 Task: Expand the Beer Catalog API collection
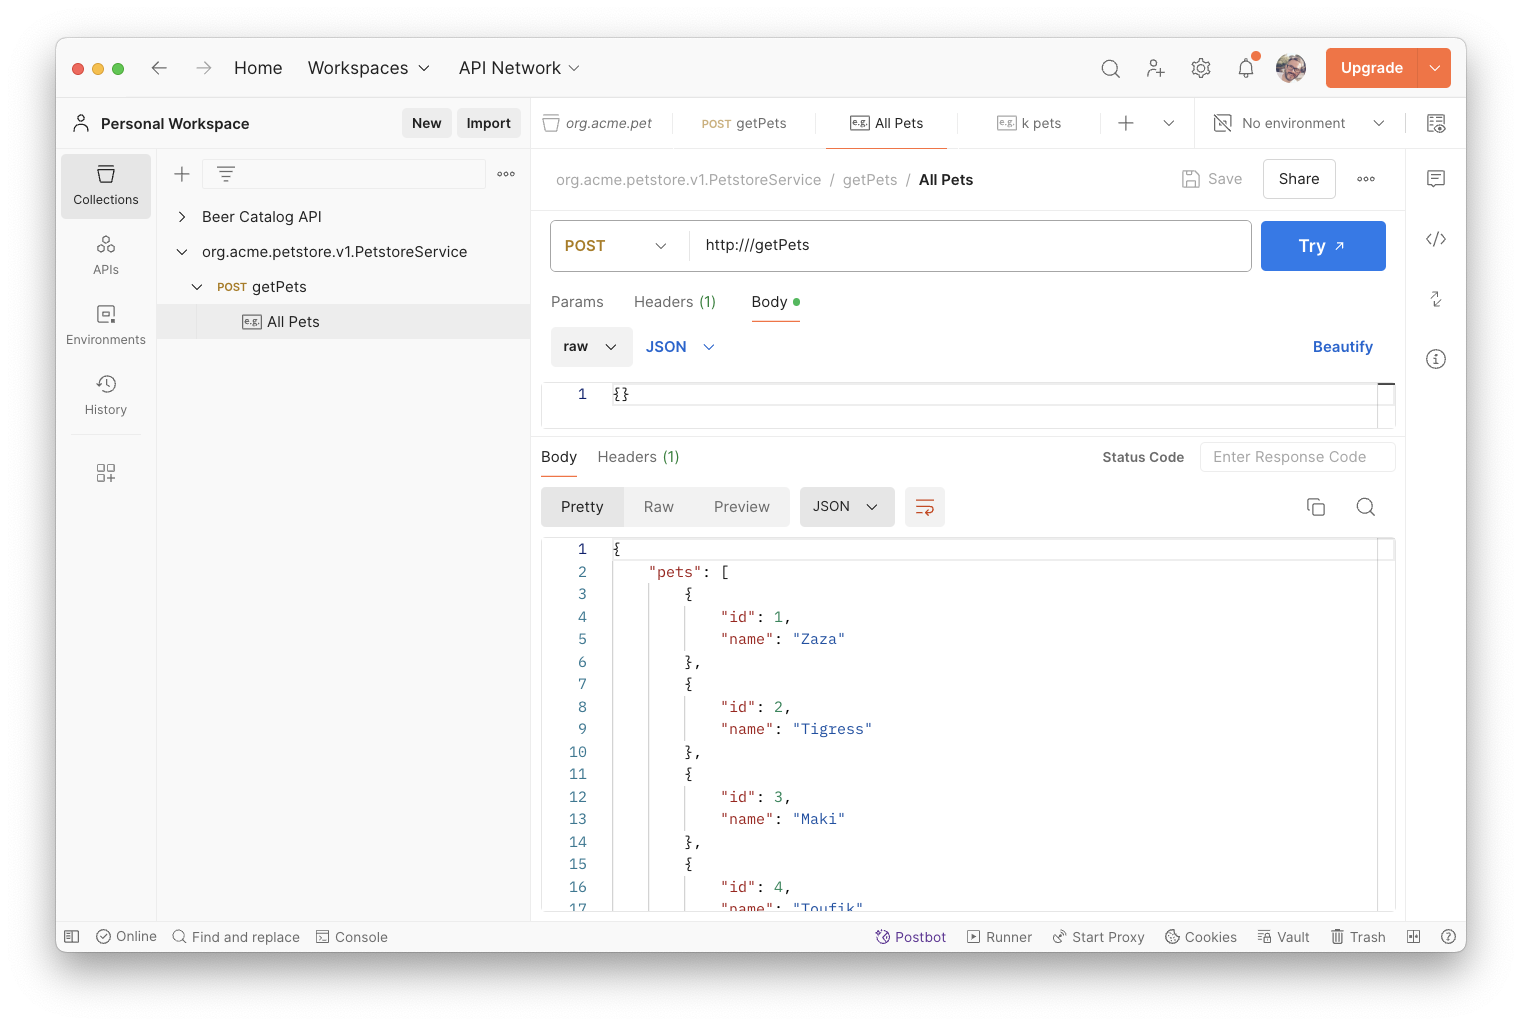coord(182,217)
